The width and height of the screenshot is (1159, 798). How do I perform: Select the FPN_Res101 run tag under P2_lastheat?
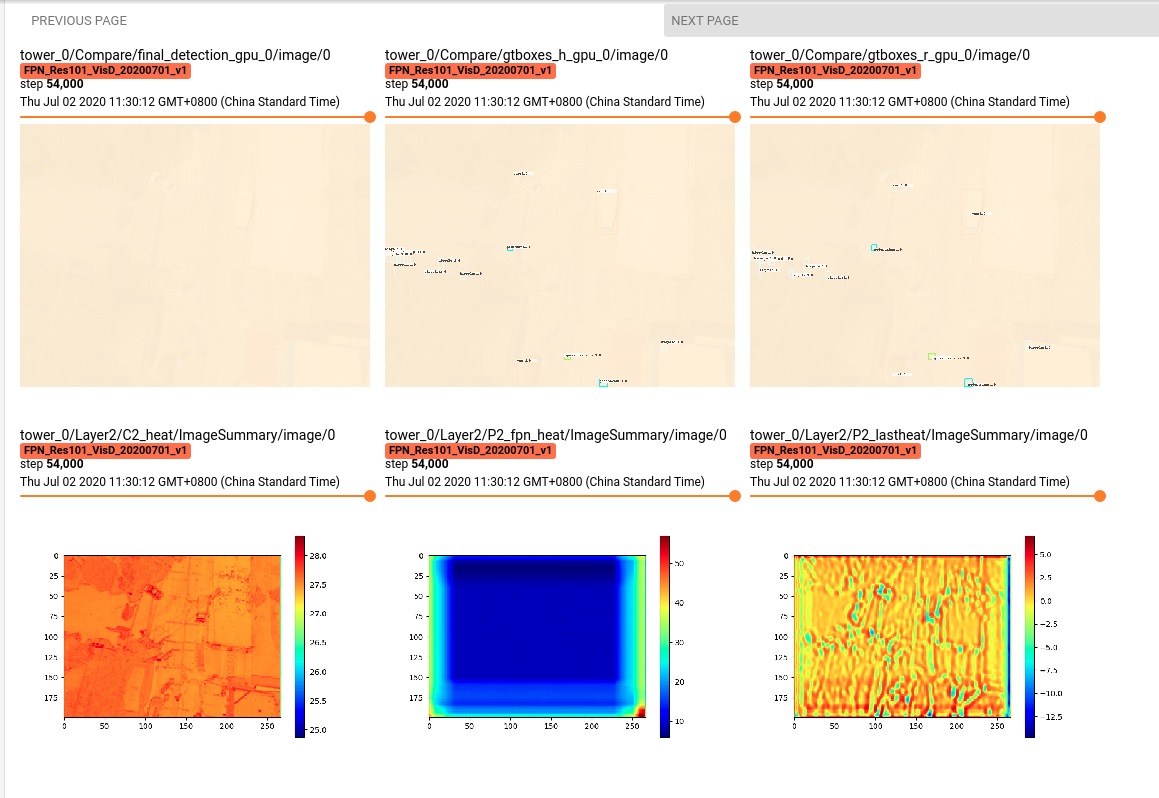click(834, 450)
